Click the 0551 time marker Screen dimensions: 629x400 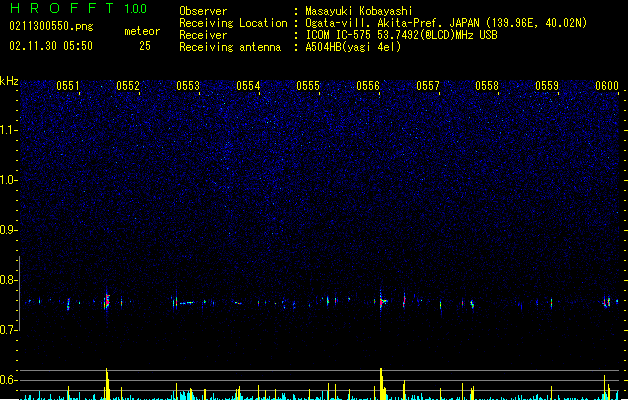point(68,86)
